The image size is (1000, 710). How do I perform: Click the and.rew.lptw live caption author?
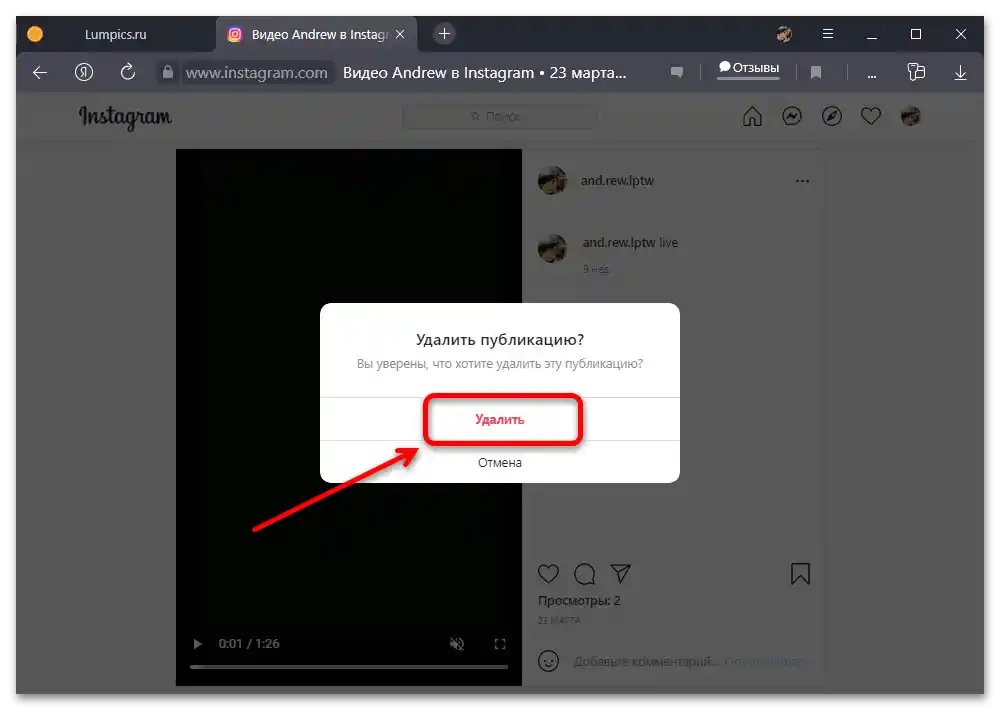pos(619,242)
